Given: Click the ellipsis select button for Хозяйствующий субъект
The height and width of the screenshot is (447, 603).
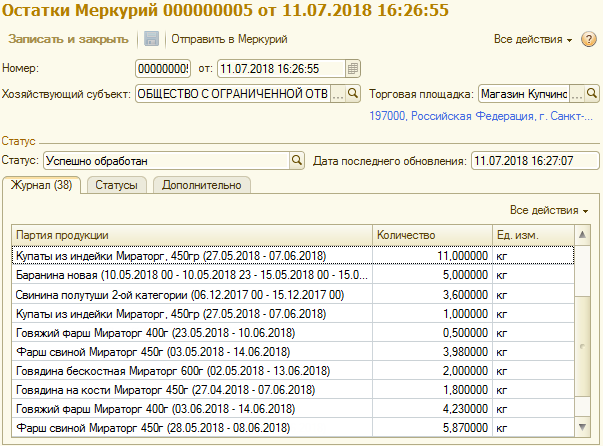Looking at the screenshot, I should pyautogui.click(x=338, y=93).
